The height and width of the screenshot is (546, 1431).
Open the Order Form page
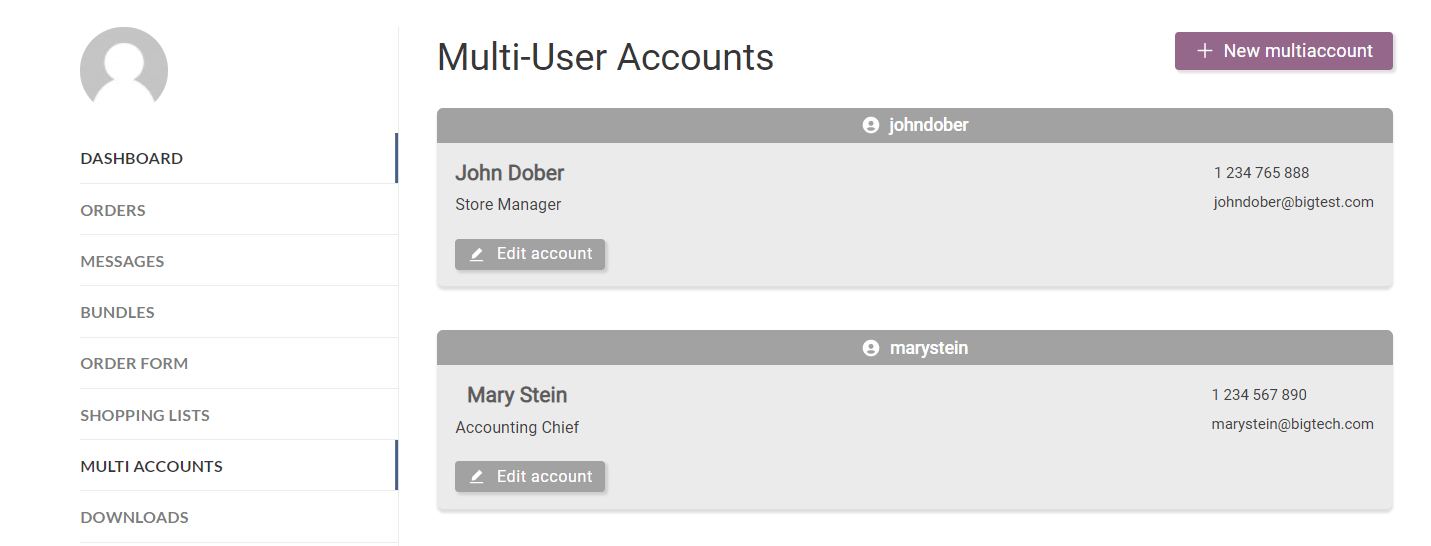click(x=134, y=363)
